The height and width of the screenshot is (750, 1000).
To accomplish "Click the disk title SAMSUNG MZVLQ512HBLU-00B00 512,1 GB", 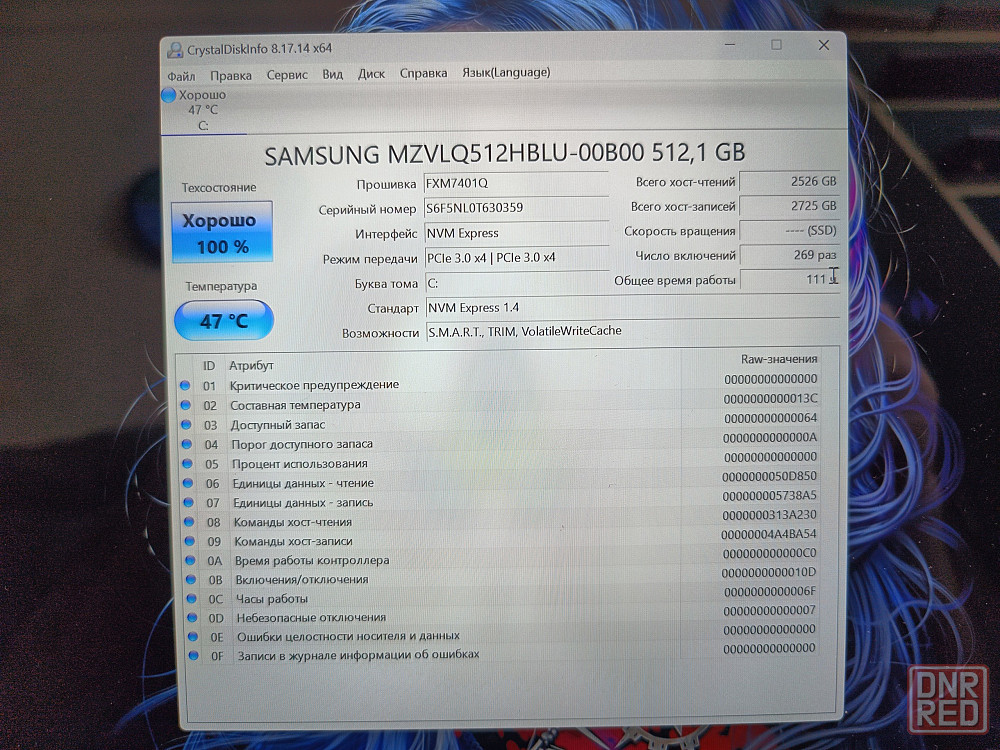I will (504, 154).
